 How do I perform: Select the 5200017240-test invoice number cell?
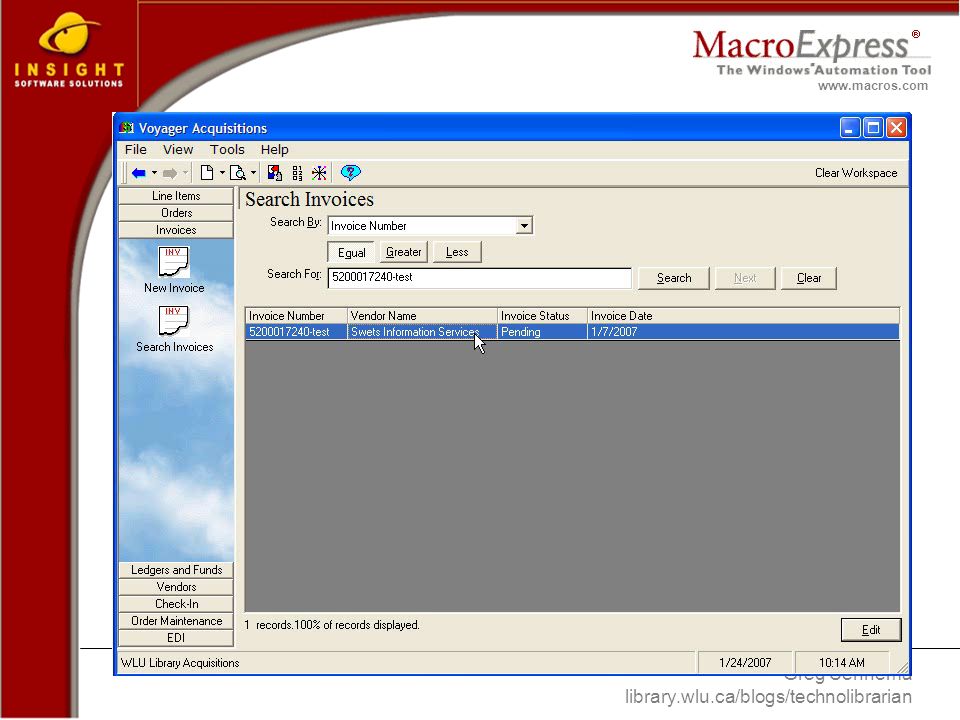point(296,332)
